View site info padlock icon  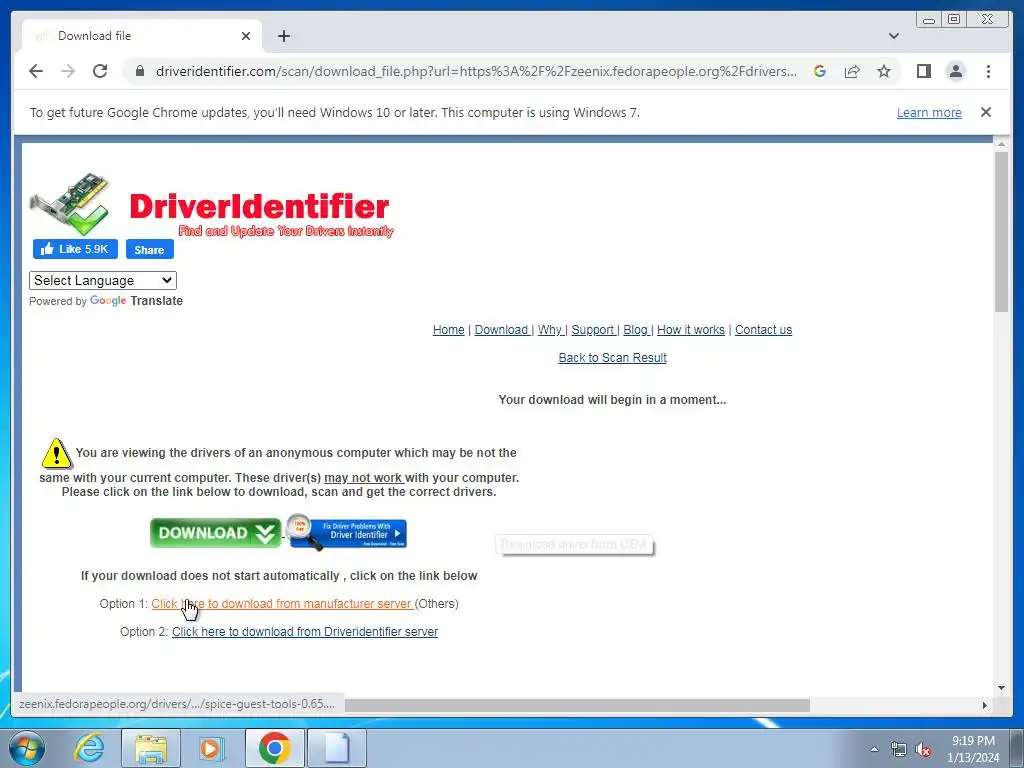click(140, 71)
